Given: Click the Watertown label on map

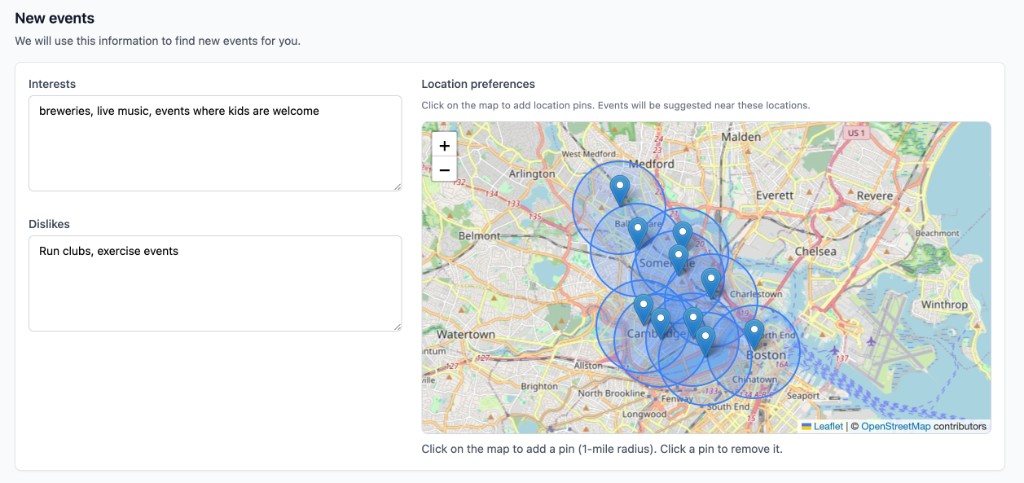Looking at the screenshot, I should (466, 334).
